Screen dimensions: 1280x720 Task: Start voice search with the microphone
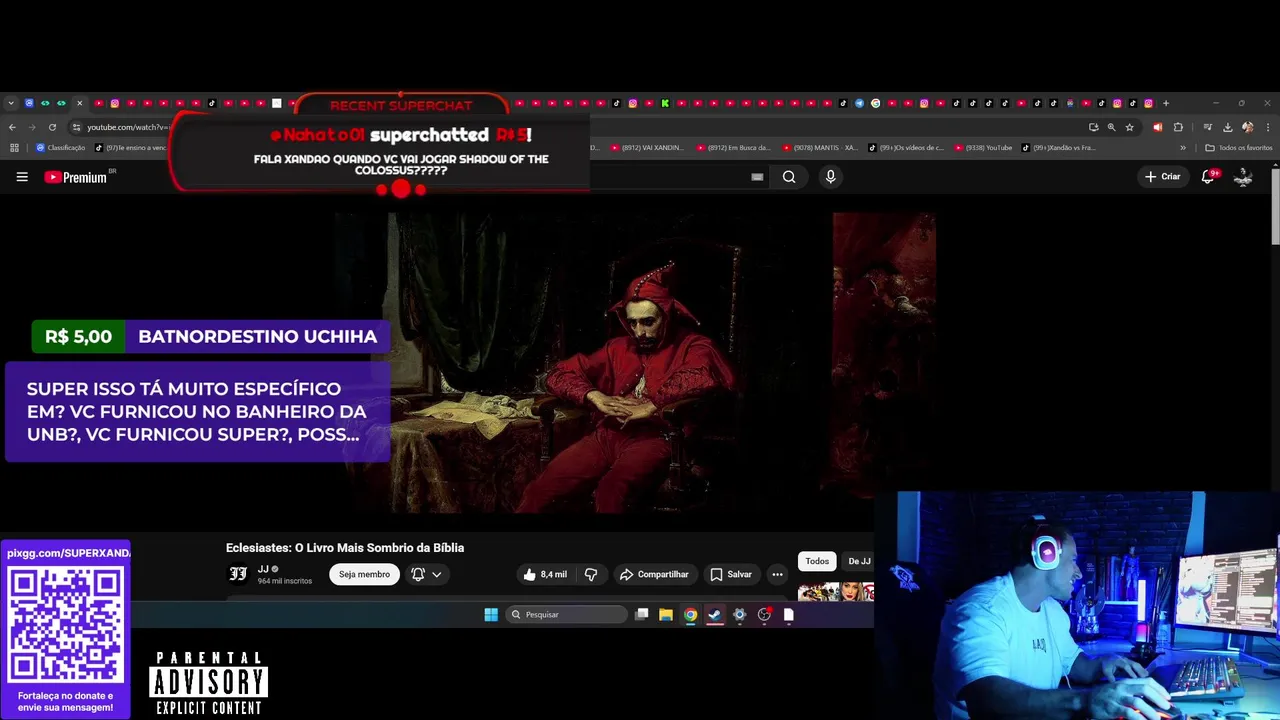(830, 177)
